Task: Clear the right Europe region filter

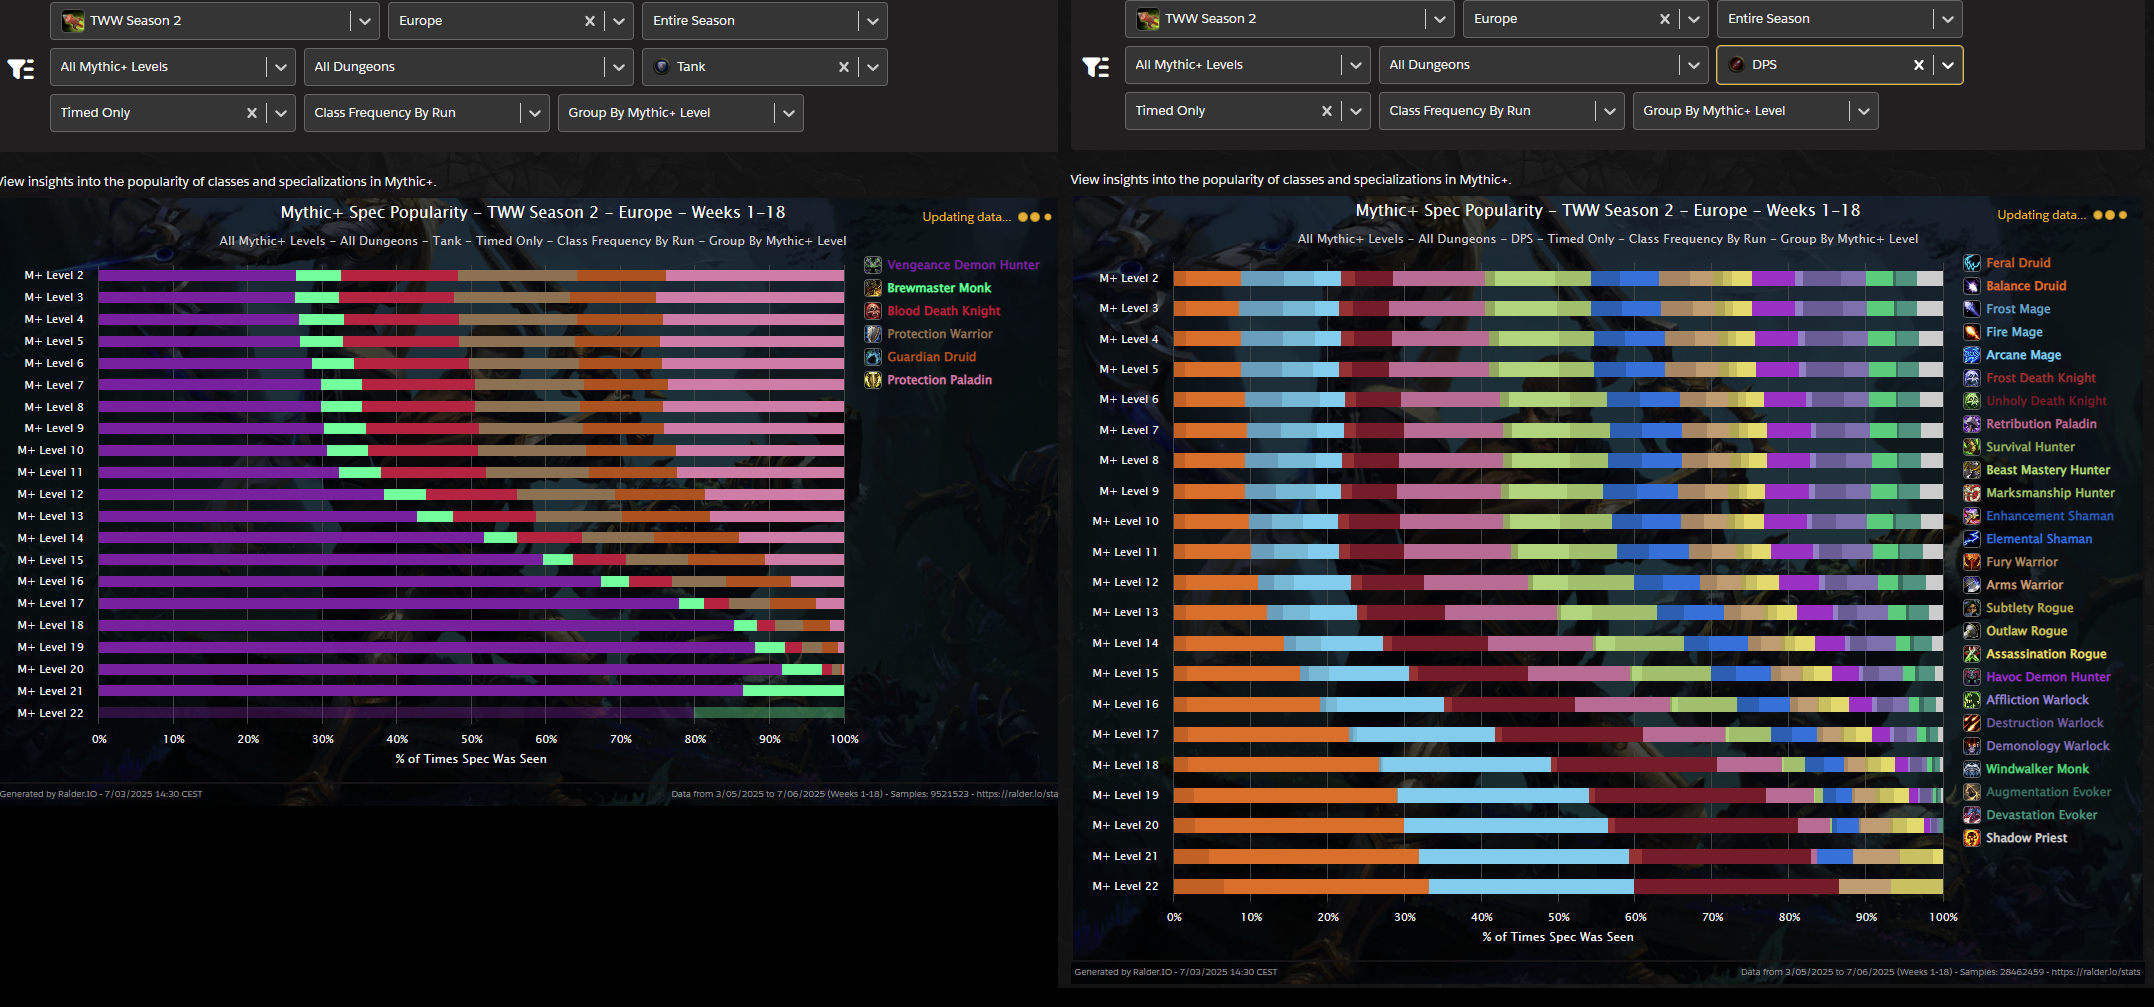Action: click(x=1665, y=19)
